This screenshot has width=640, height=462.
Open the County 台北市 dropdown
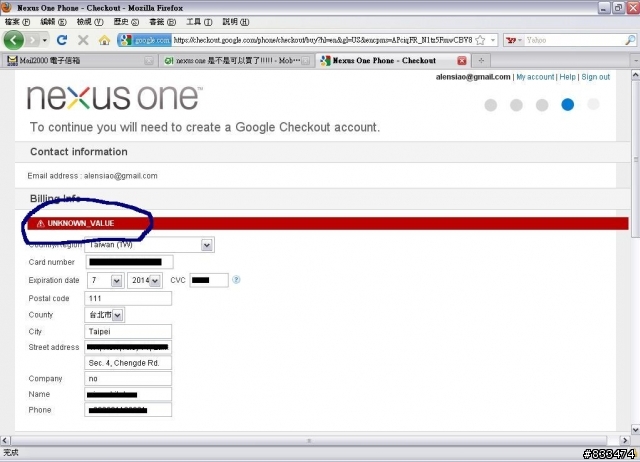click(105, 315)
